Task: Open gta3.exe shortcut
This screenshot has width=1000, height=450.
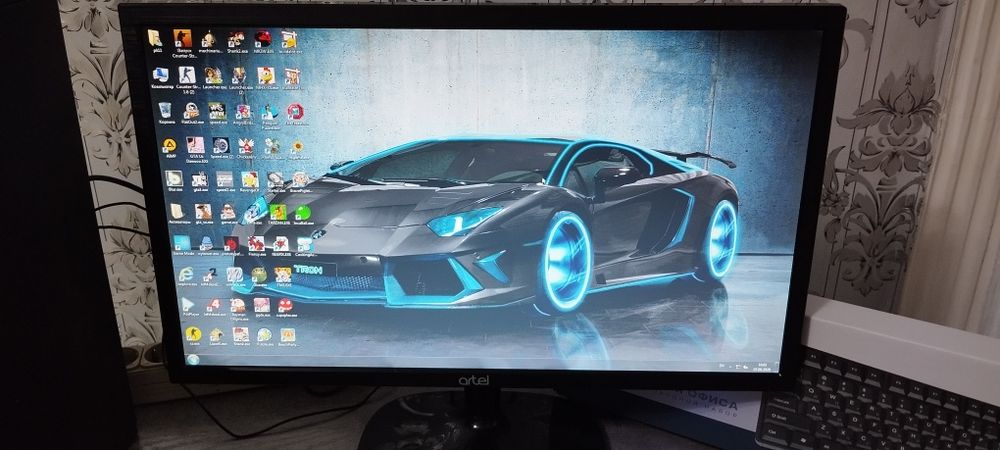Action: [x=200, y=179]
